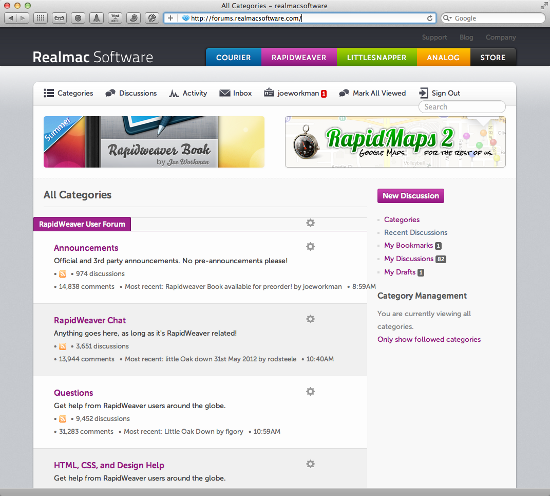Open the RSS feed icon for Questions

(62, 419)
